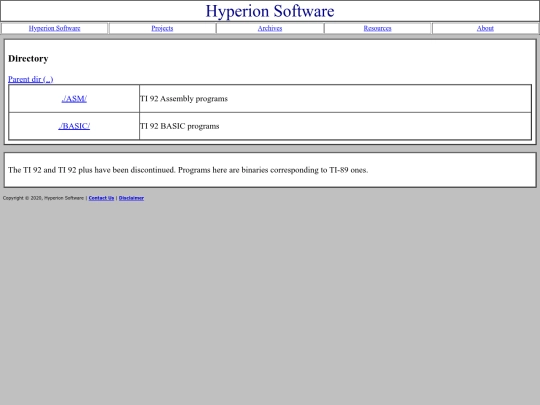Viewport: 540px width, 405px height.
Task: Click the Contact Us footer link
Action: tap(101, 198)
